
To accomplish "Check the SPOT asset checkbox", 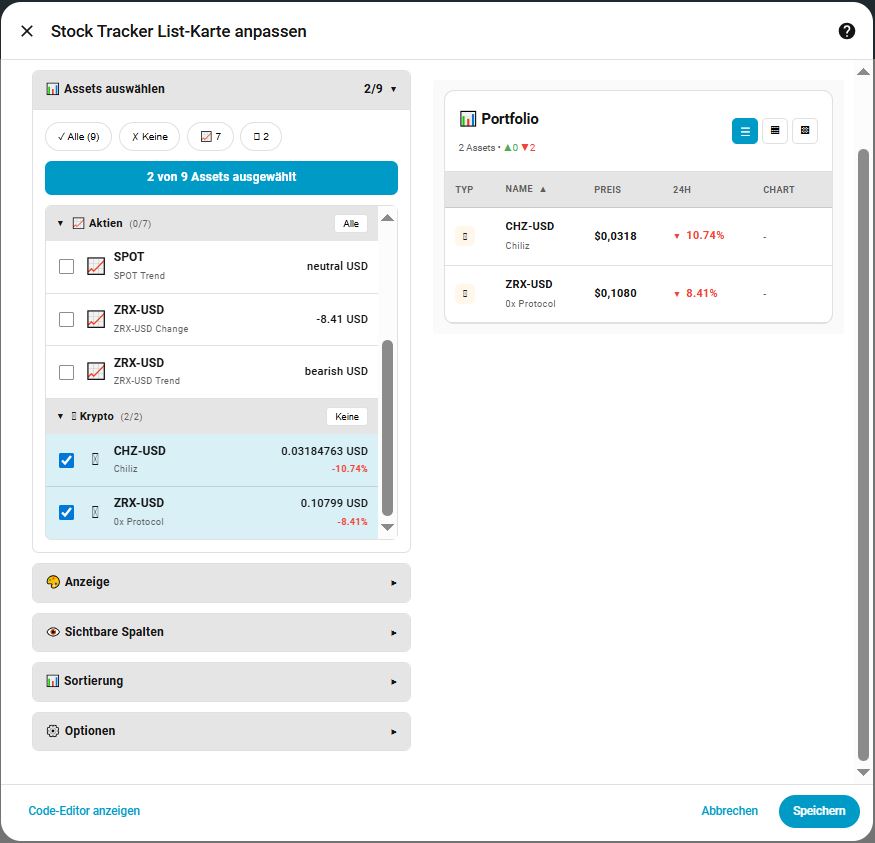I will pos(66,266).
